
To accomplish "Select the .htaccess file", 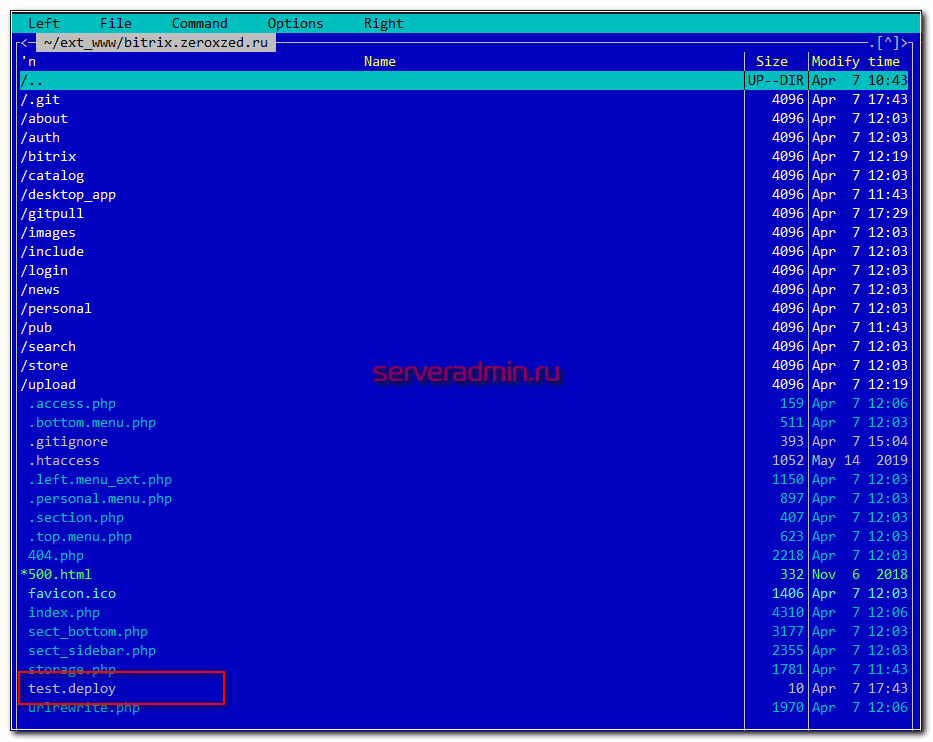I will (x=64, y=461).
